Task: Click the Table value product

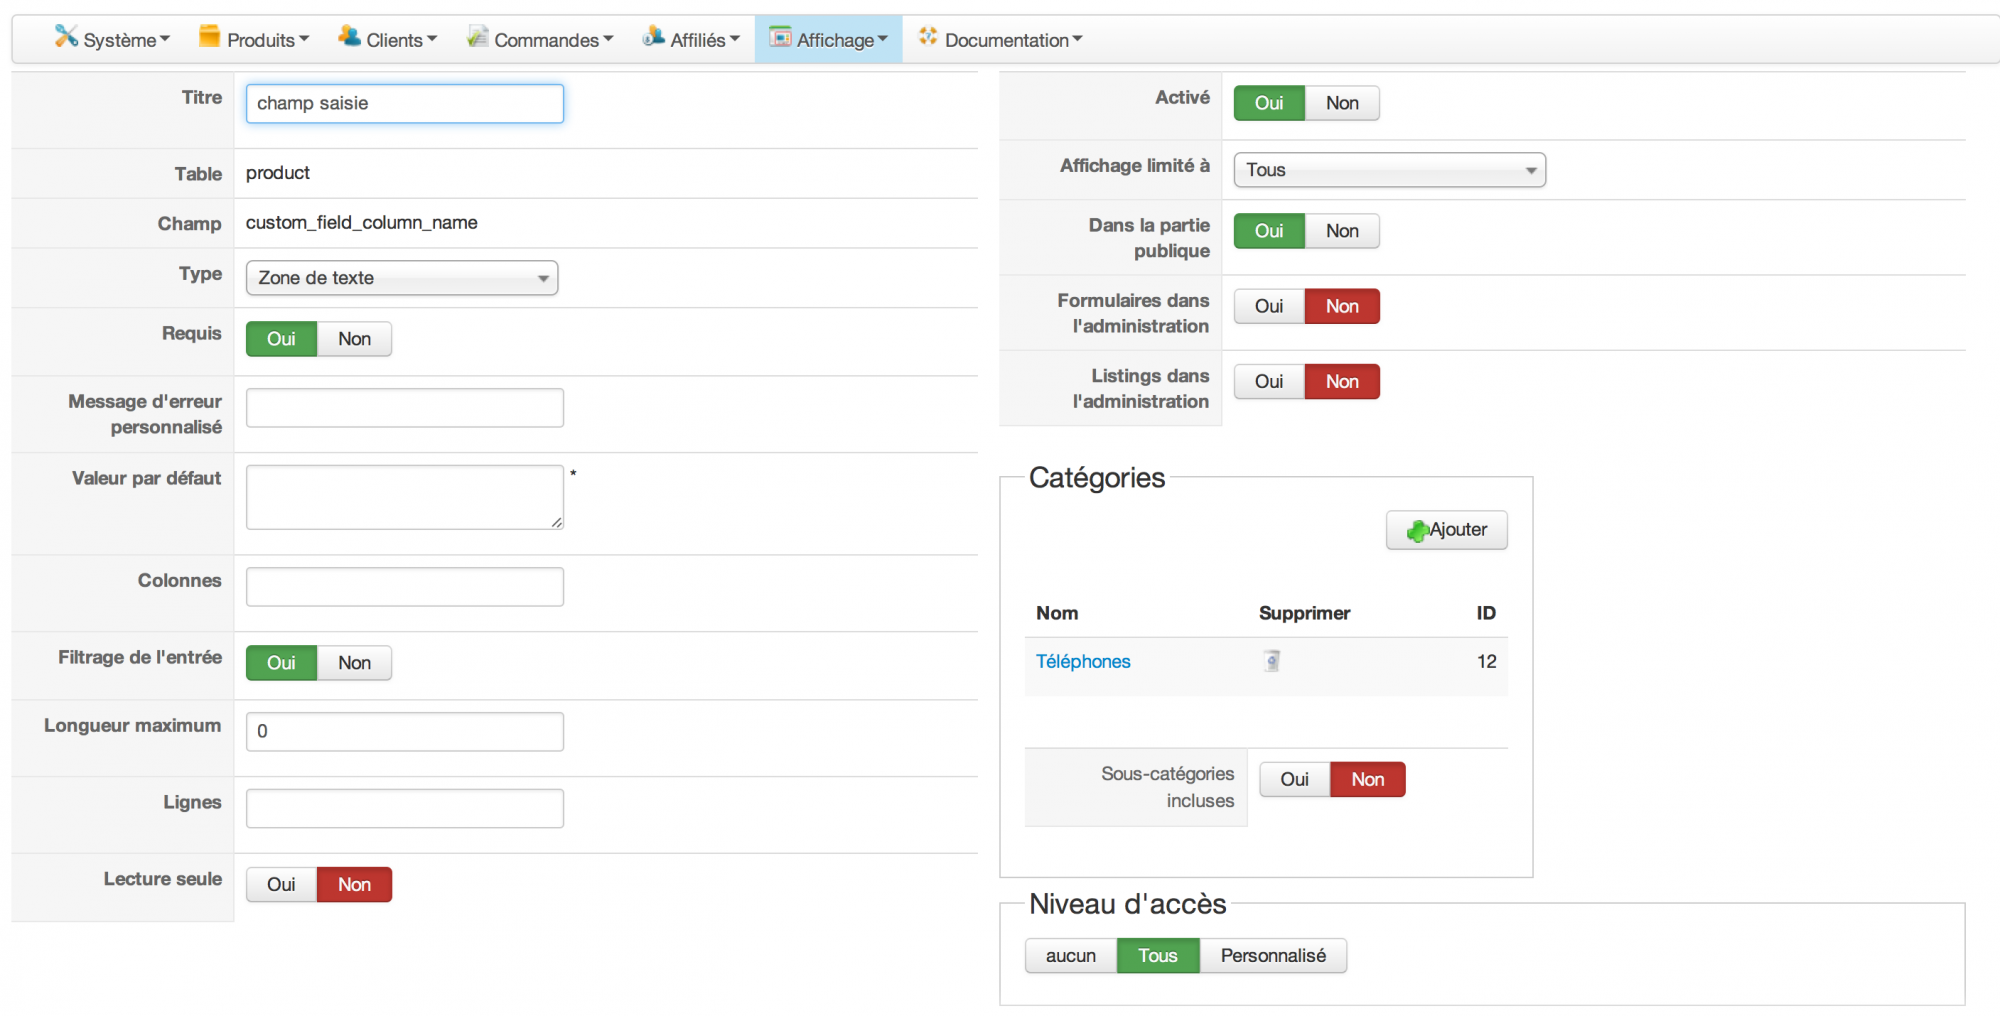Action: tap(278, 173)
